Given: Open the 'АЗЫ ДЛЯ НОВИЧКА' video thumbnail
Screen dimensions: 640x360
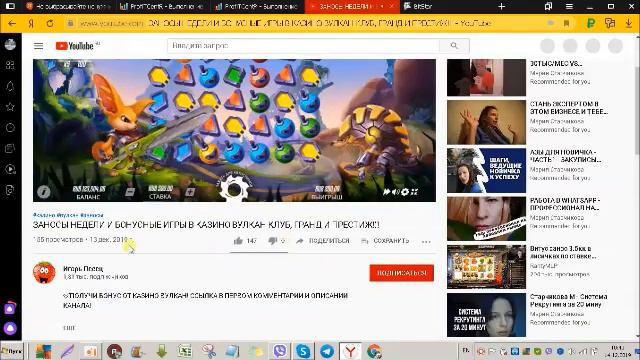Looking at the screenshot, I should tap(486, 170).
